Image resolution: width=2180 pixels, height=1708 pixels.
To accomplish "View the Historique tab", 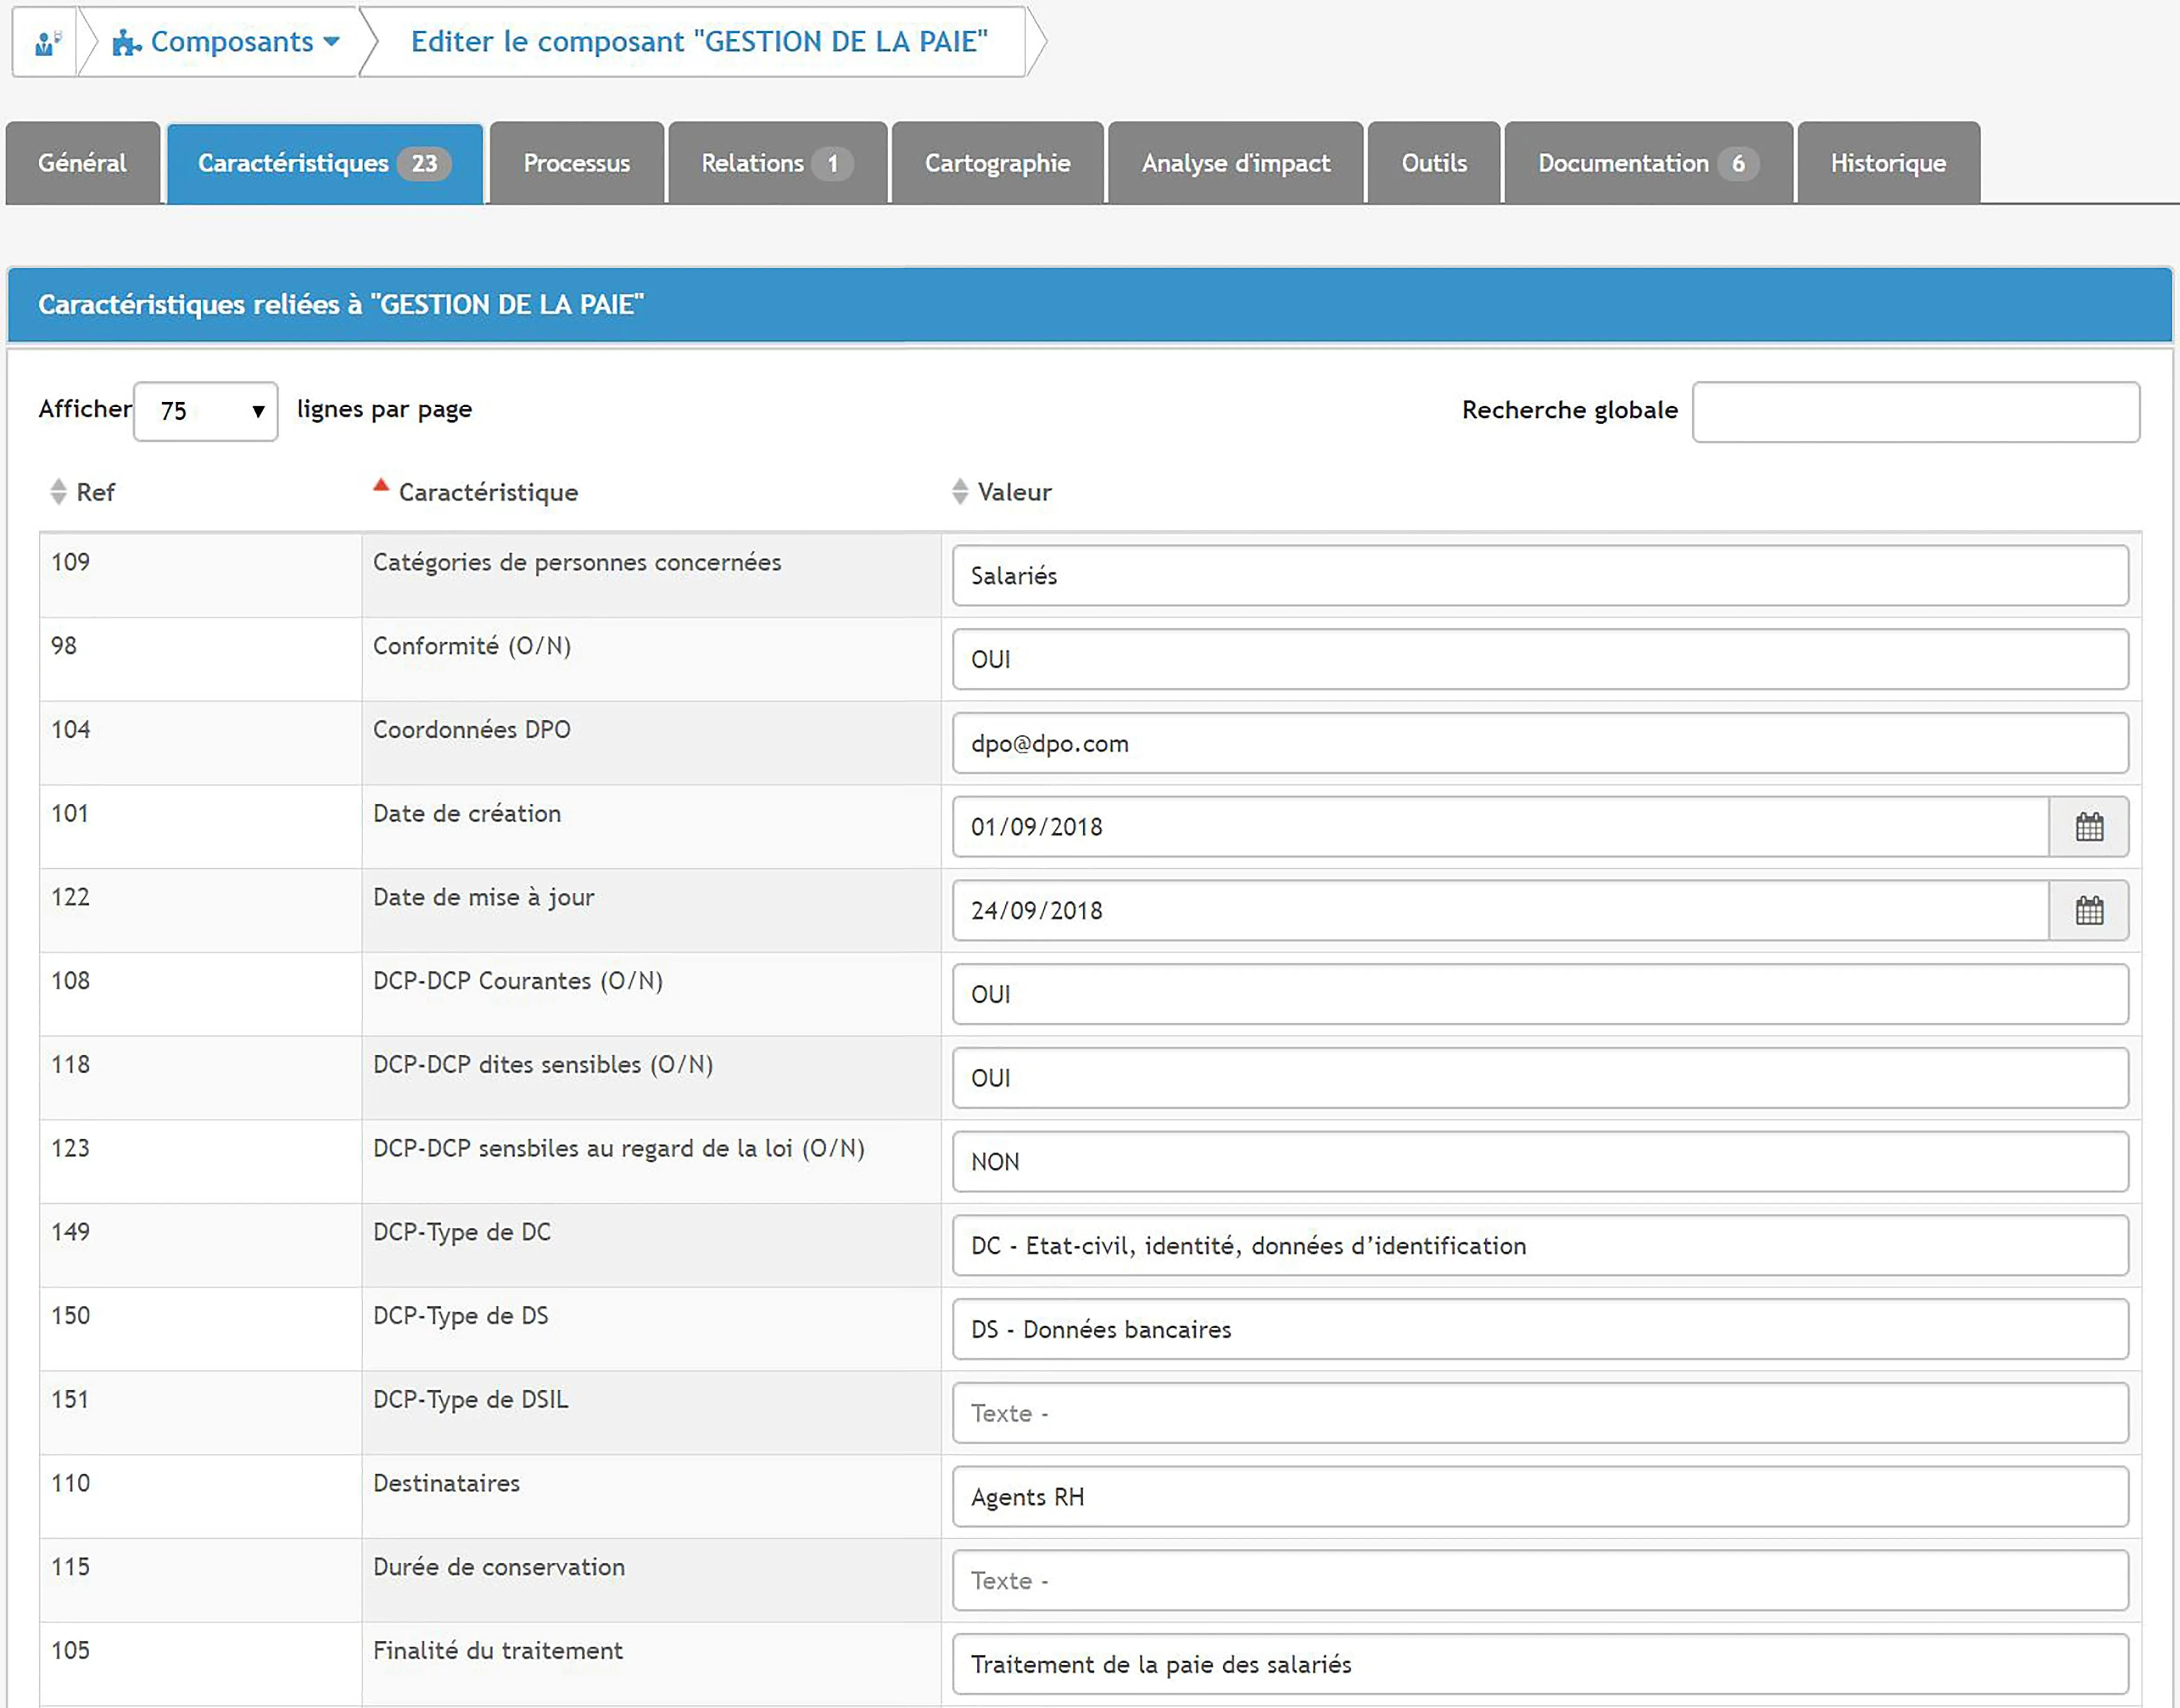I will [x=1889, y=163].
